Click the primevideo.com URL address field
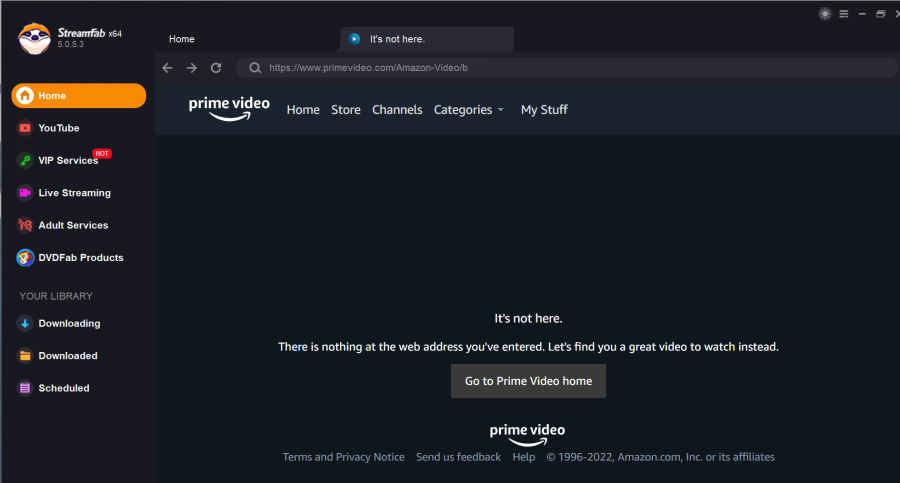The height and width of the screenshot is (483, 900). pyautogui.click(x=567, y=68)
